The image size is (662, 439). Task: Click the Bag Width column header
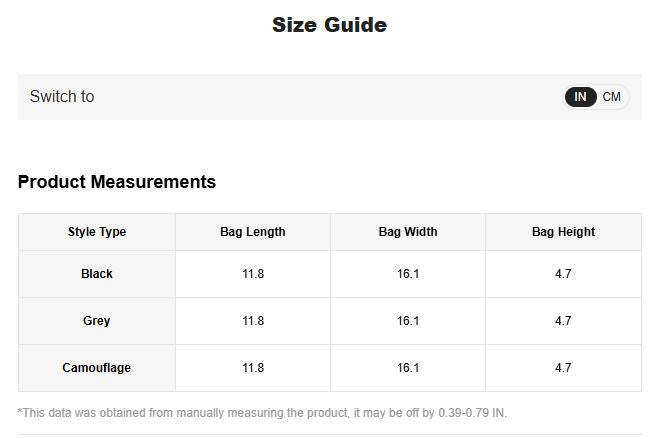click(x=408, y=232)
